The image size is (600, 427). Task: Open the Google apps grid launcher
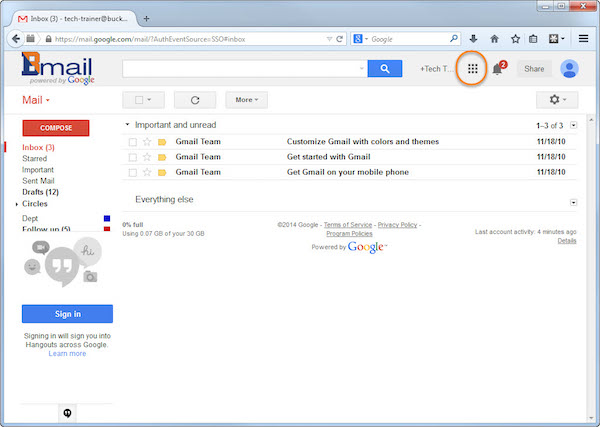473,69
